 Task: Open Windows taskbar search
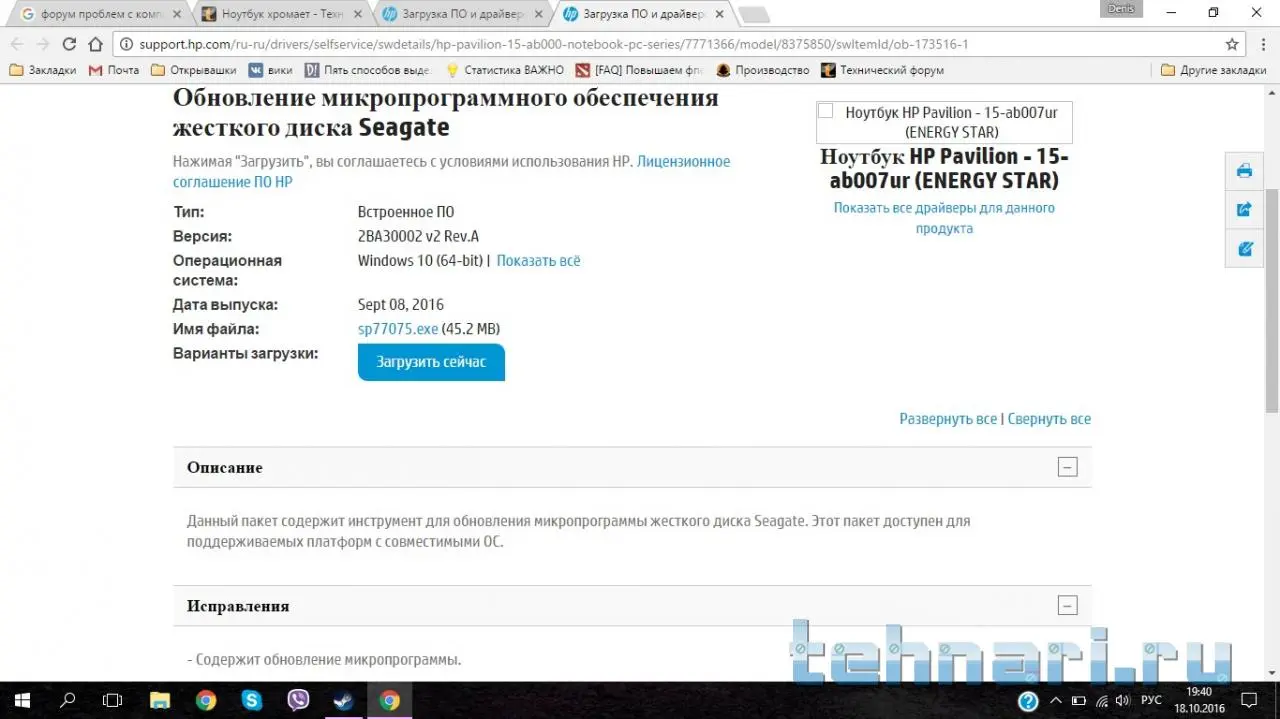(x=68, y=700)
